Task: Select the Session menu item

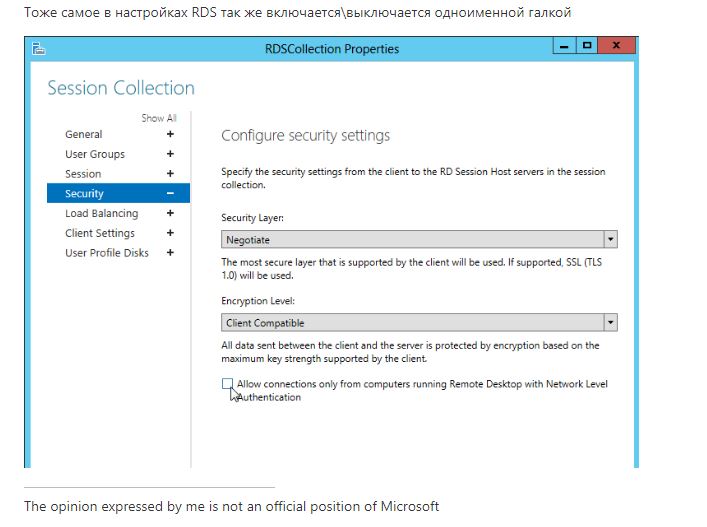Action: click(x=83, y=174)
